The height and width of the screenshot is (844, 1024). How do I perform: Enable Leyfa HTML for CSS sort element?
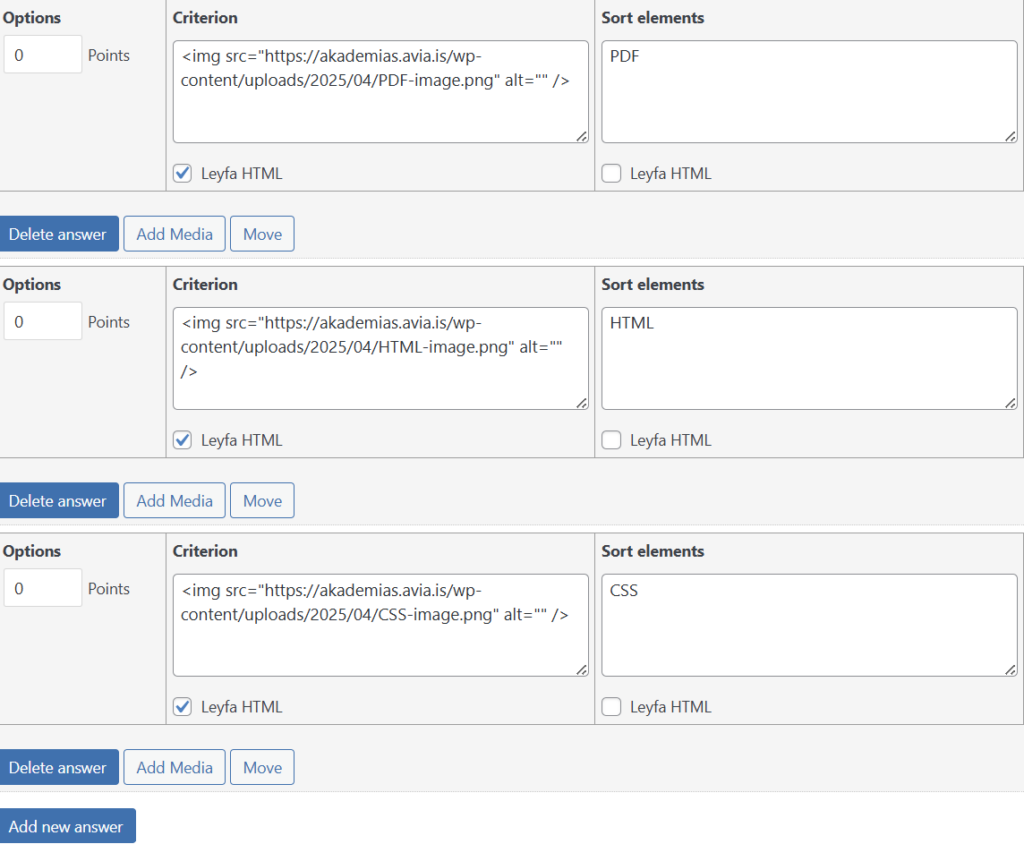coord(611,707)
